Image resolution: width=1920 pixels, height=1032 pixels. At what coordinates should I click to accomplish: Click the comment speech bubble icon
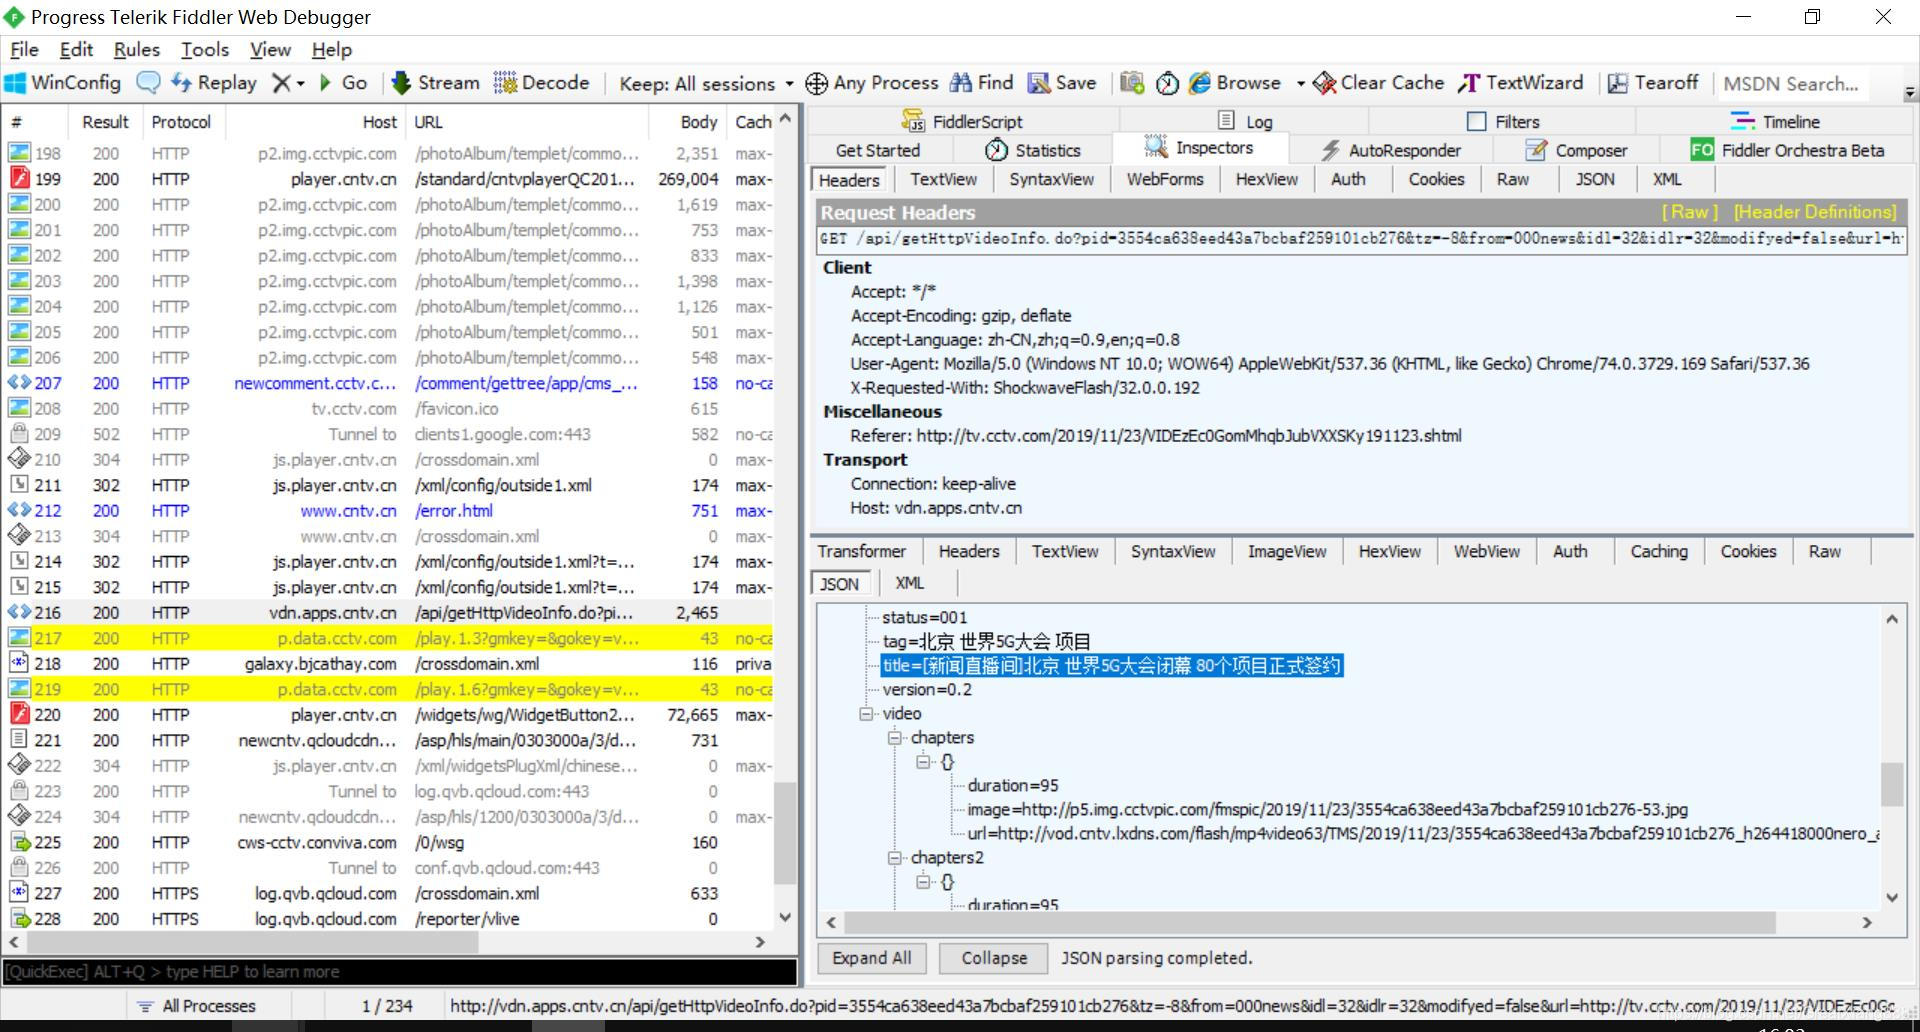pyautogui.click(x=148, y=83)
